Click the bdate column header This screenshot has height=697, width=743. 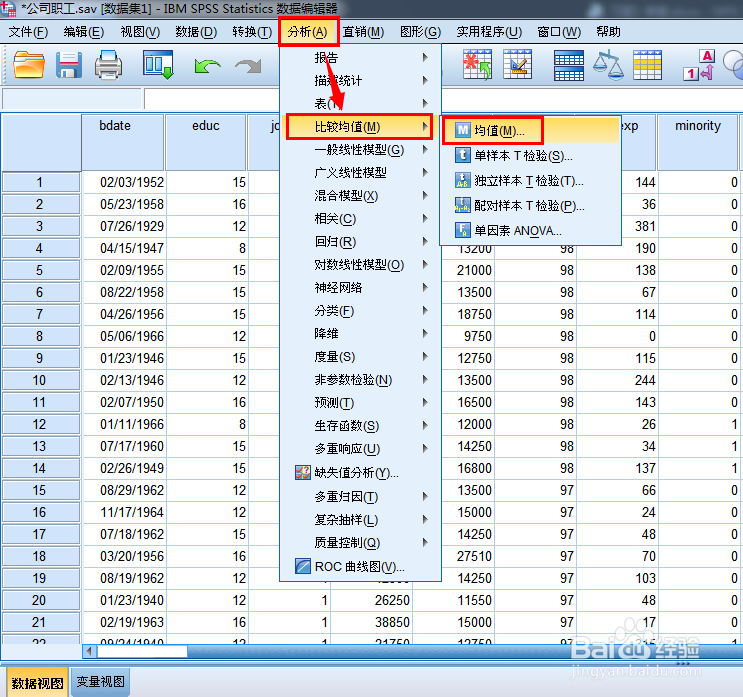[123, 142]
